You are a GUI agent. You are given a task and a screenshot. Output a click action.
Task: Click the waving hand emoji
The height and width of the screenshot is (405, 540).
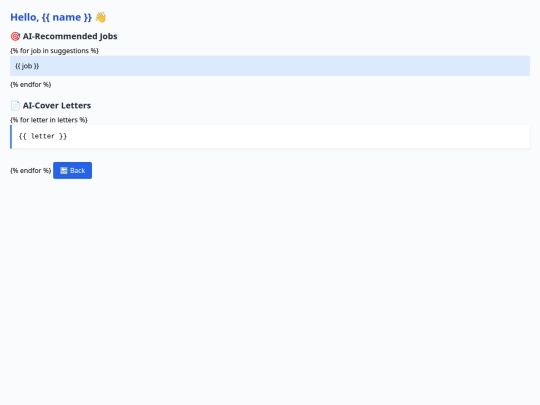coord(101,17)
